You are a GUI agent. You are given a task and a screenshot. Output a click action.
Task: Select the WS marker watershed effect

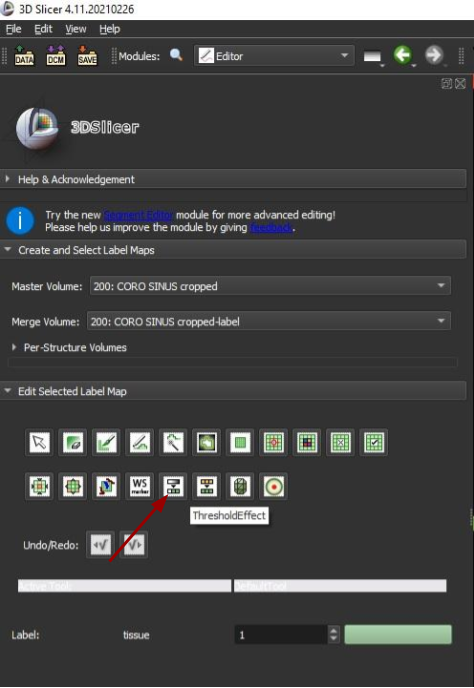140,486
